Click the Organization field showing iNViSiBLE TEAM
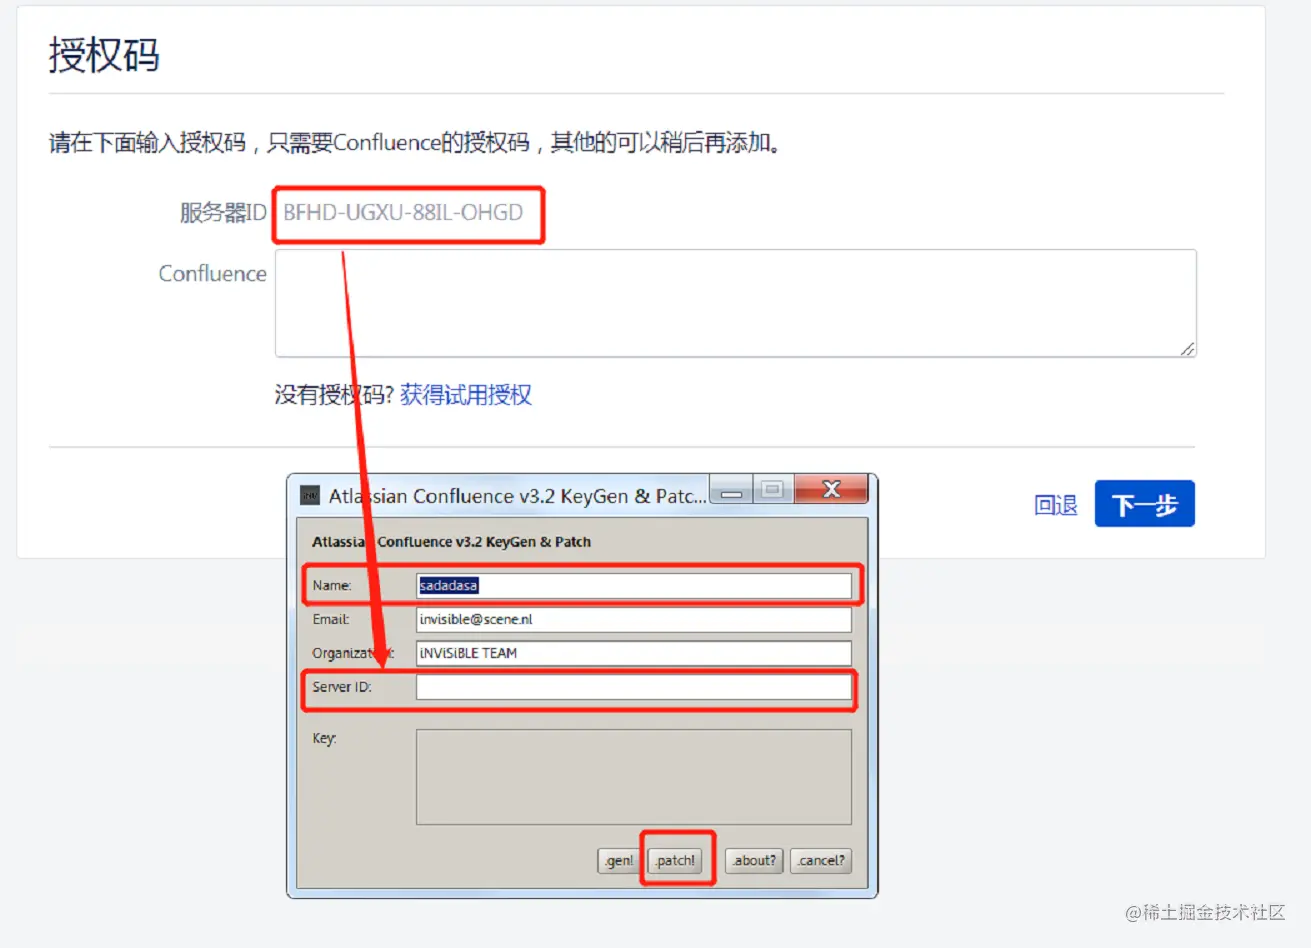Screen dimensions: 1311x948 coord(634,653)
